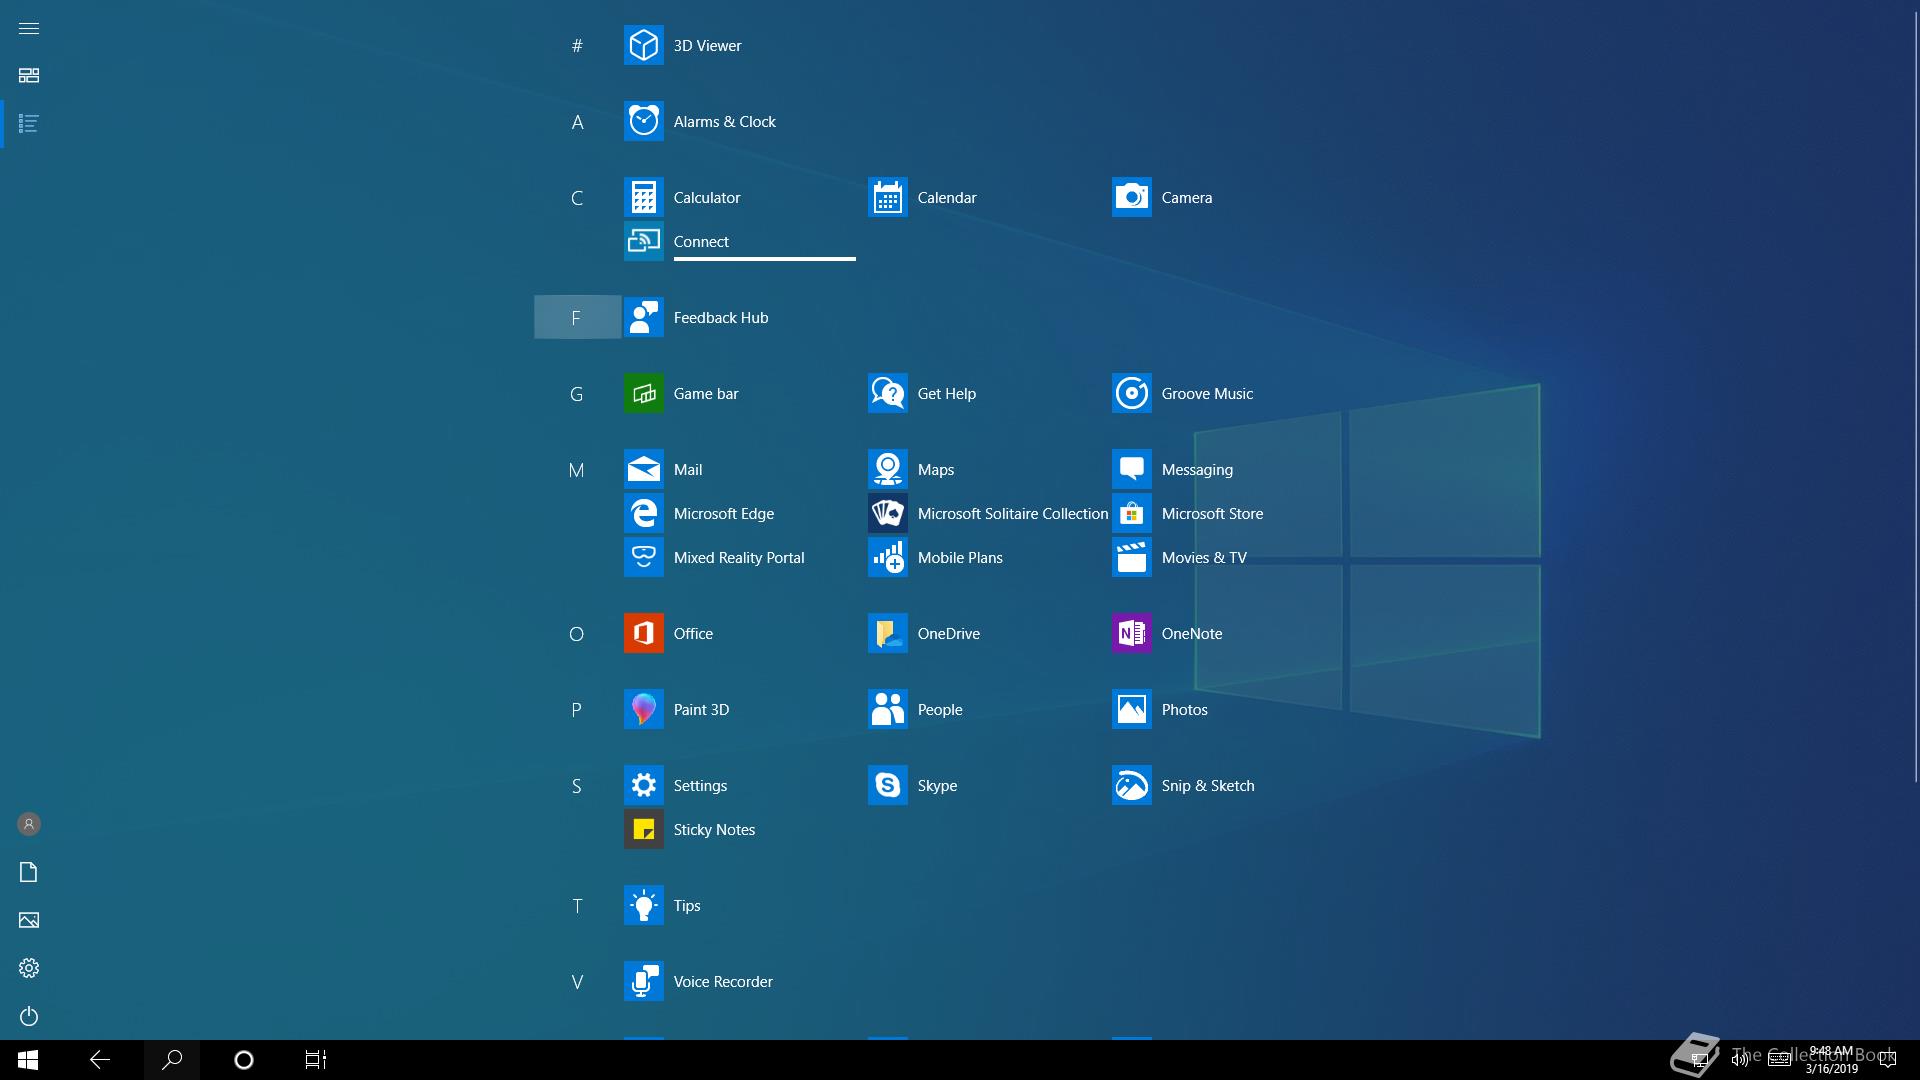Open the Sticky Notes icon
Viewport: 1920px width, 1080px height.
[x=643, y=829]
